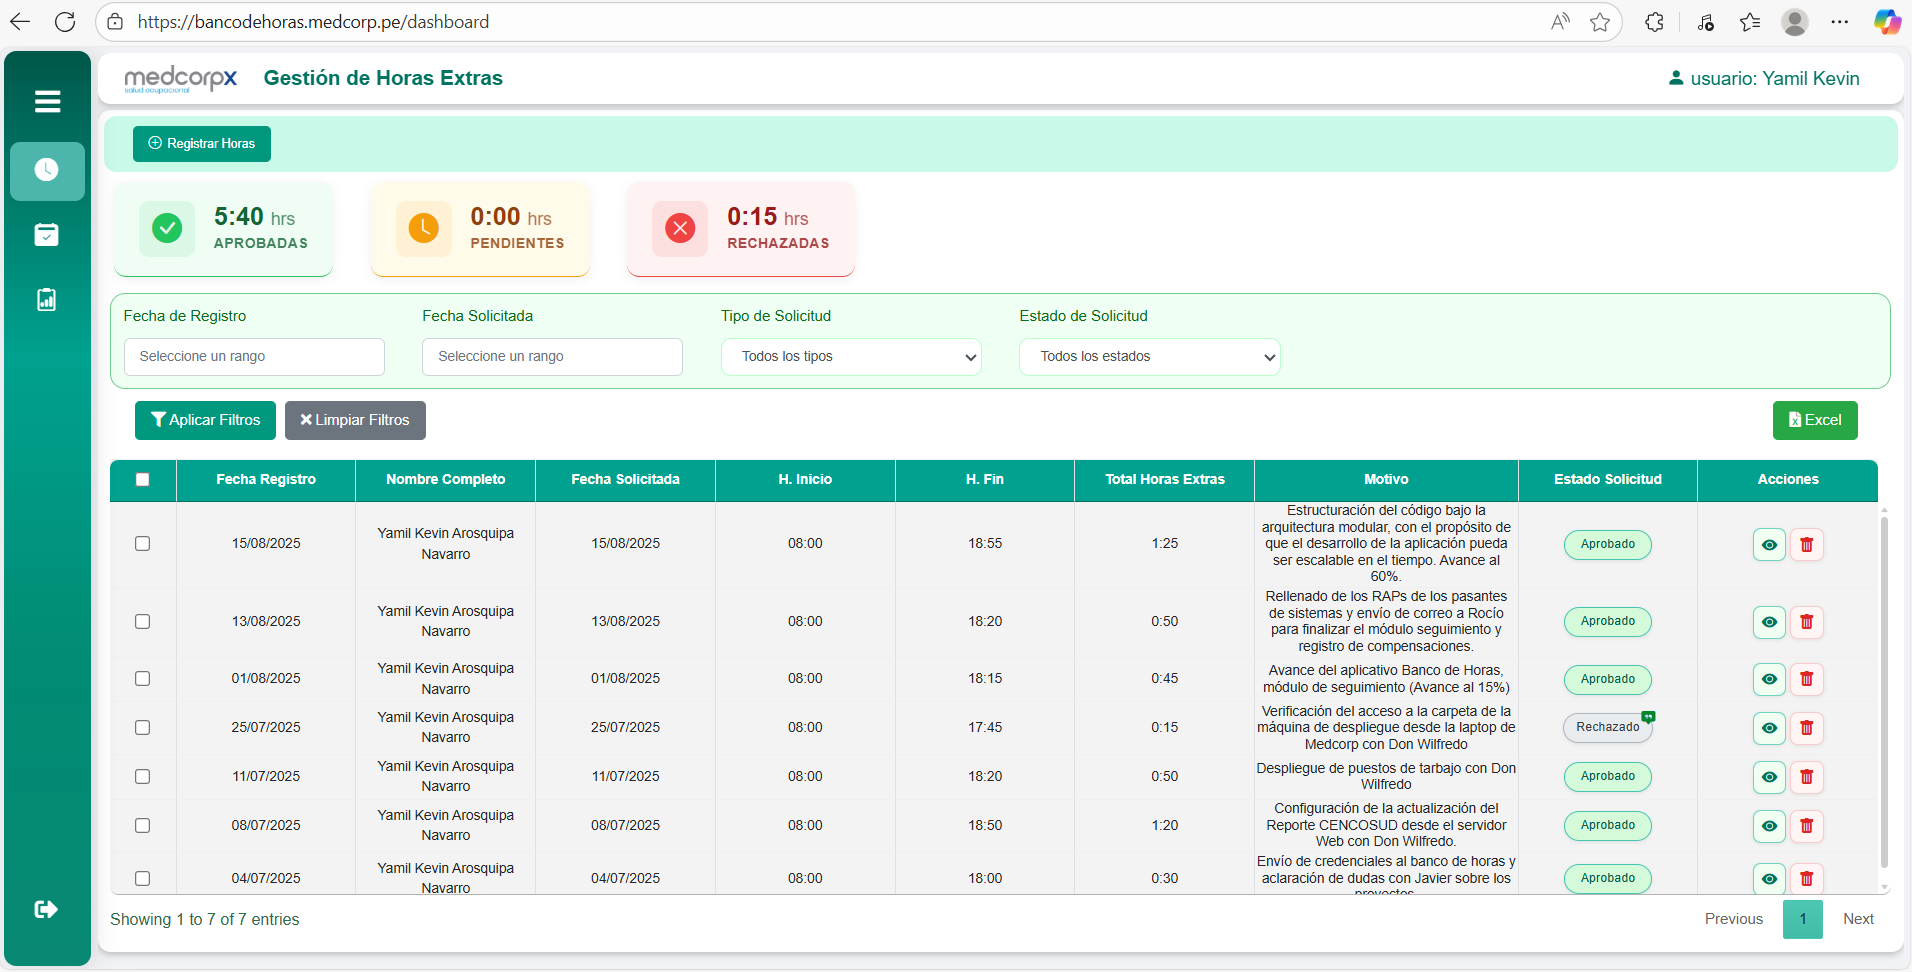
Task: Select page 1 in the pagination
Action: 1802,918
